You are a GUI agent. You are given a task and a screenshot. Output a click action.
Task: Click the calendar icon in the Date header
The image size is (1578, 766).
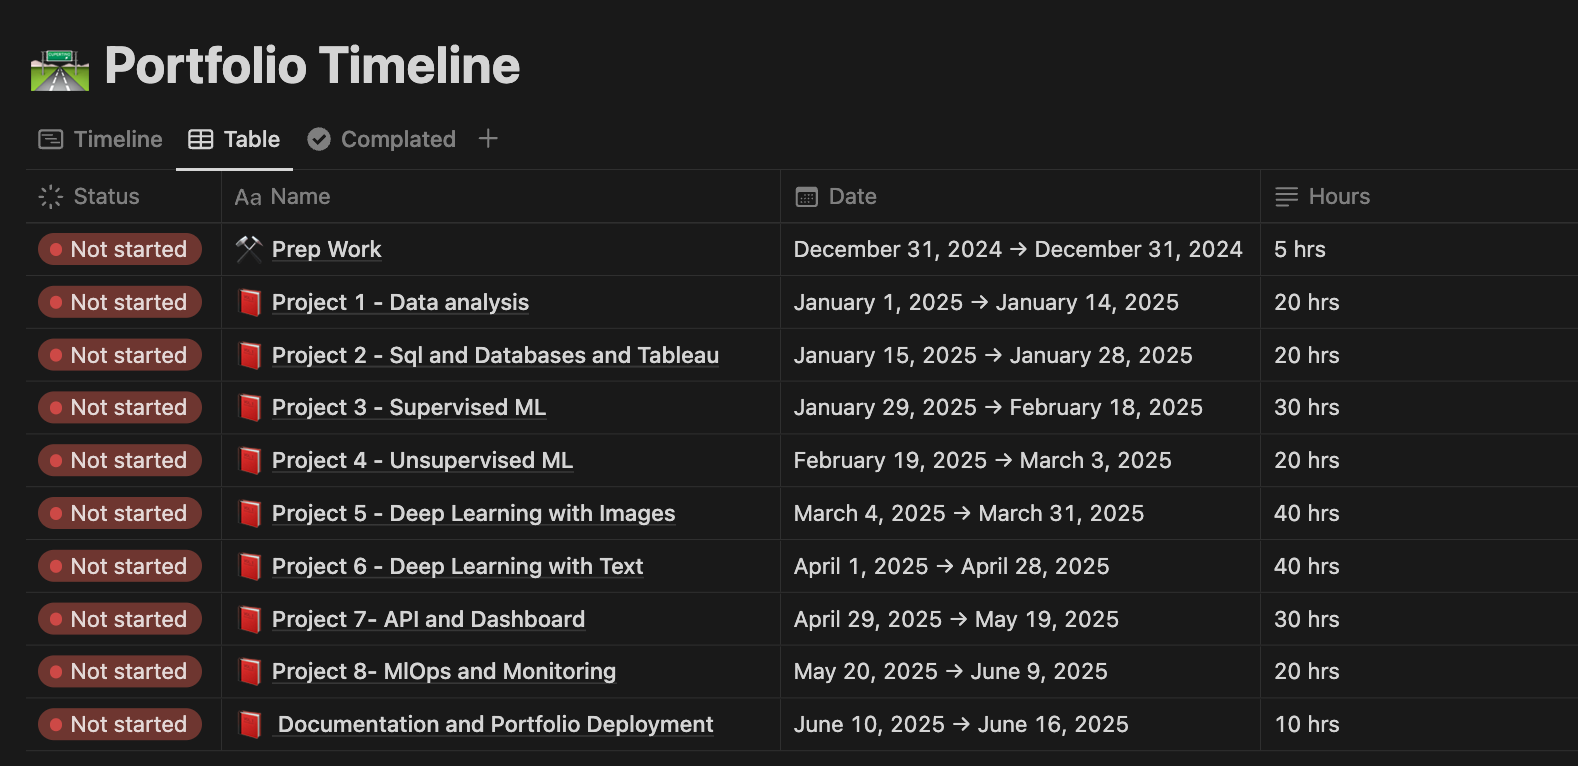(806, 197)
